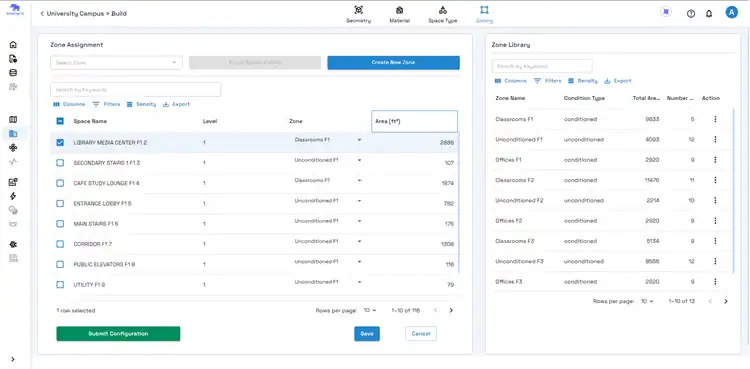This screenshot has height=369, width=750.
Task: Click Create New Zone button
Action: click(393, 63)
